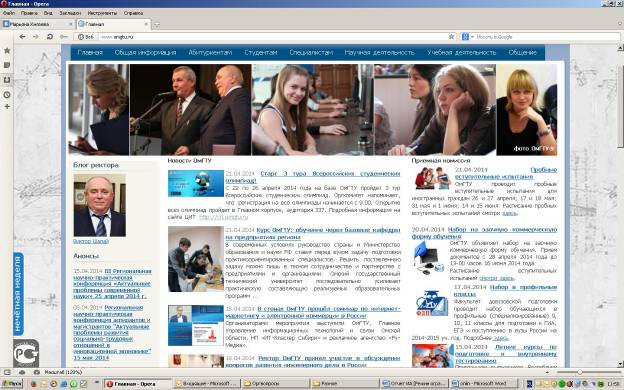624x390 pixels.
Task: Open the 15 мая 2014 conference announcement link
Action: pos(112,332)
